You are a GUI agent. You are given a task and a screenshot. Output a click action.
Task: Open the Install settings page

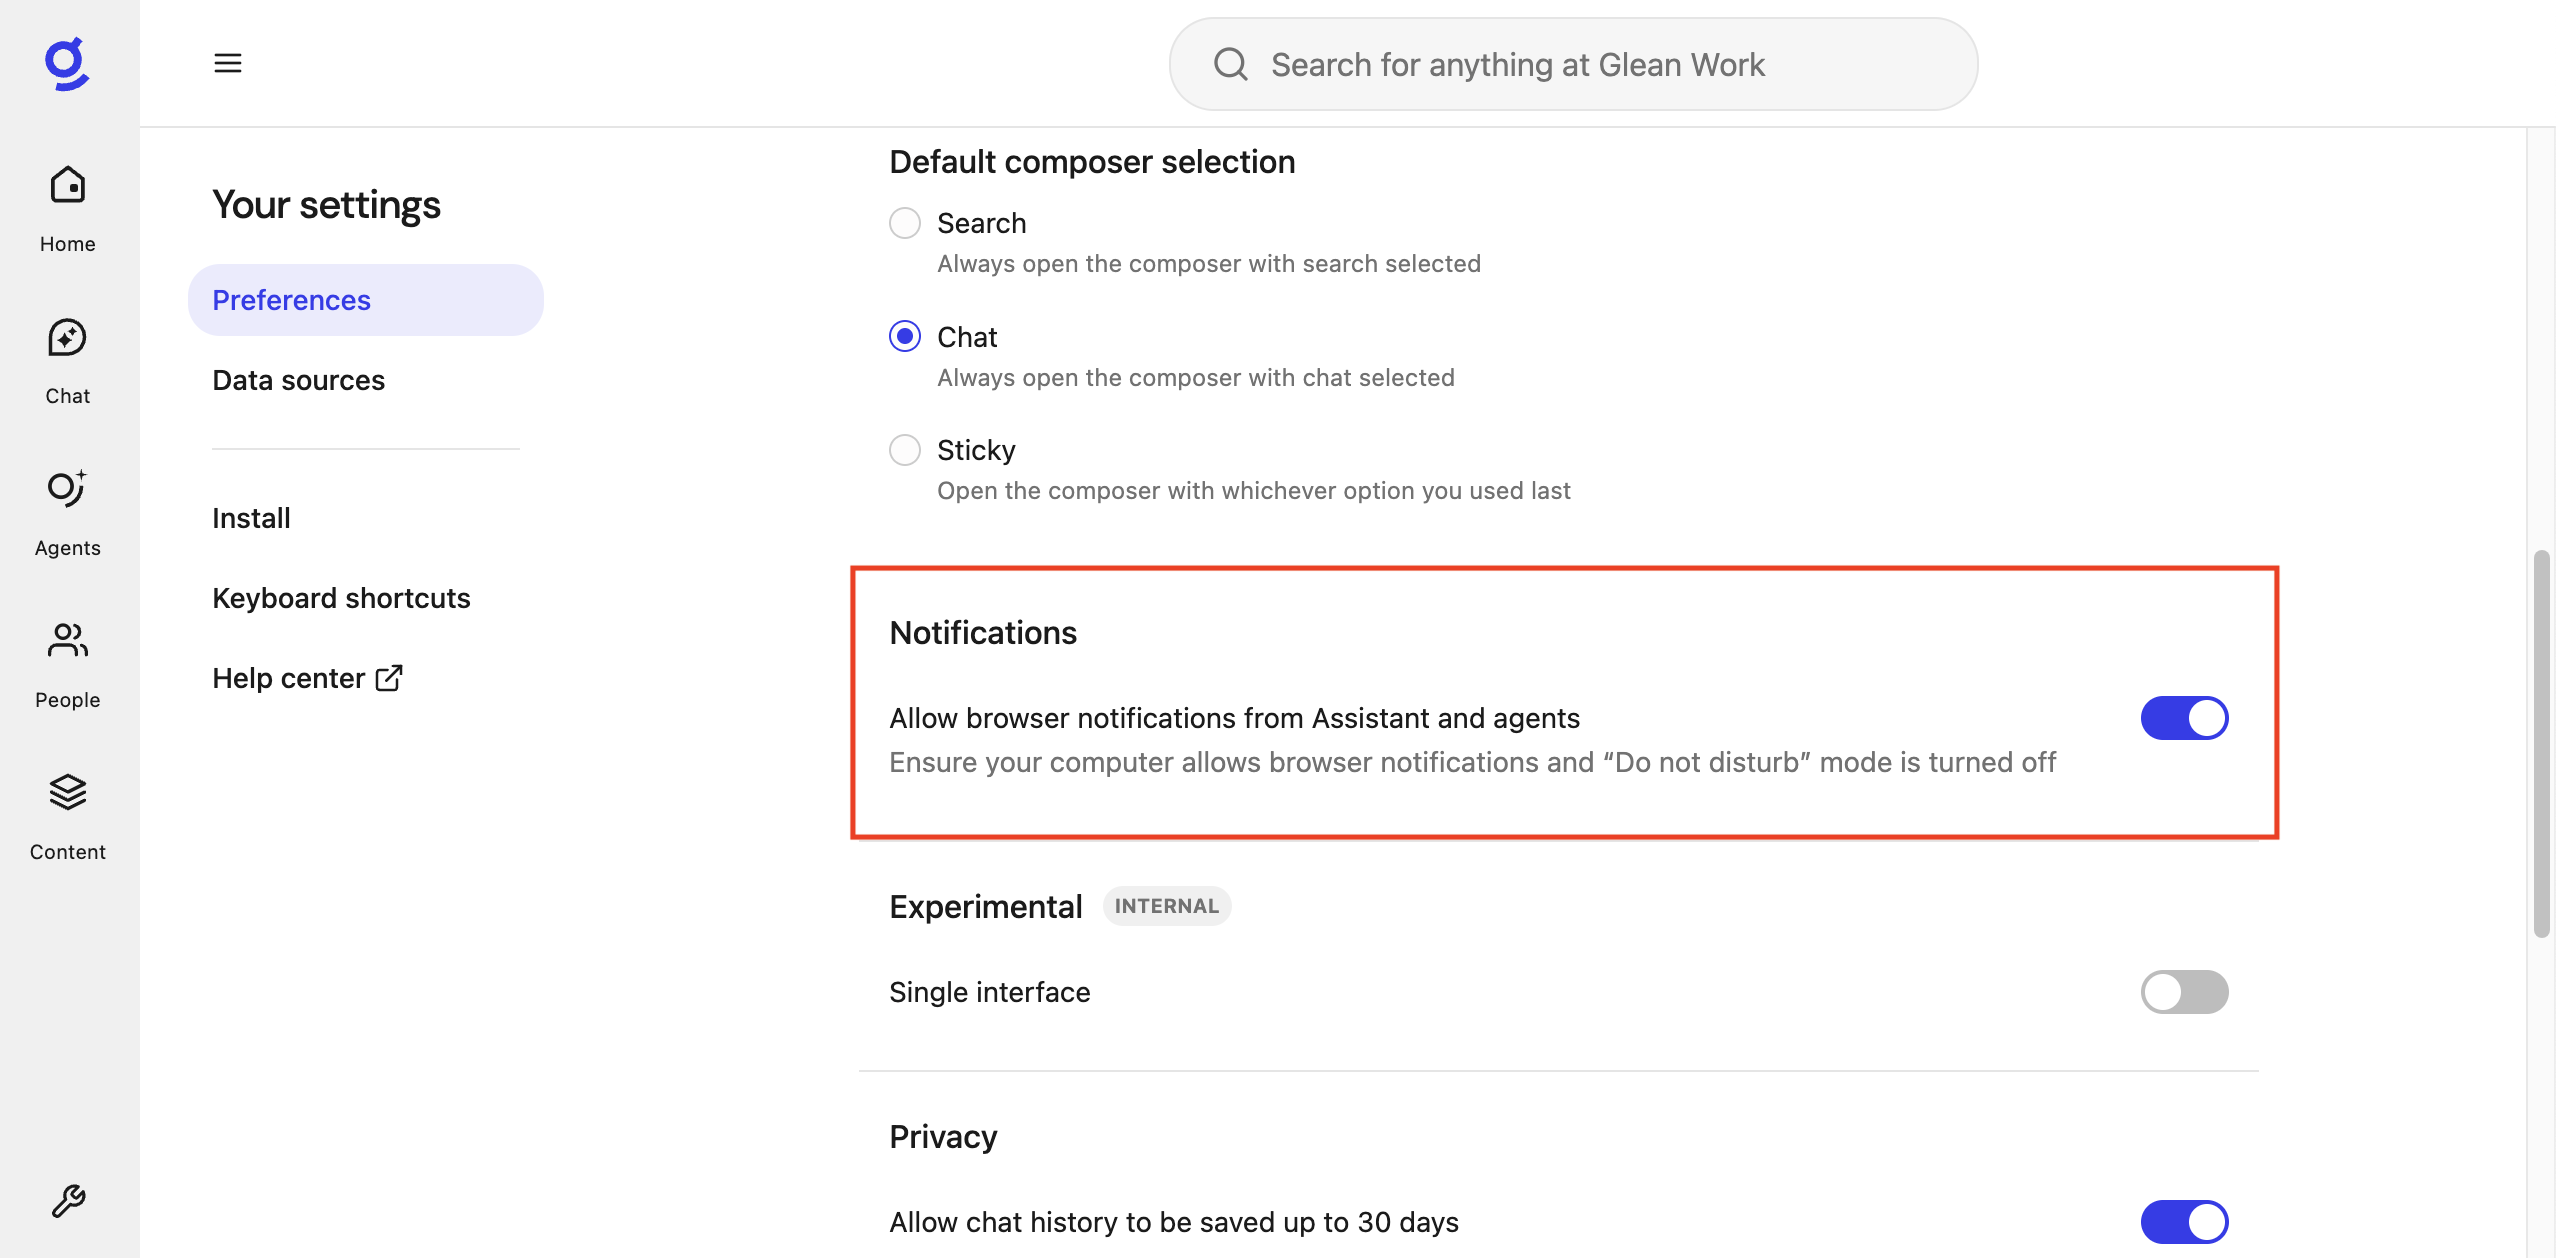point(251,518)
